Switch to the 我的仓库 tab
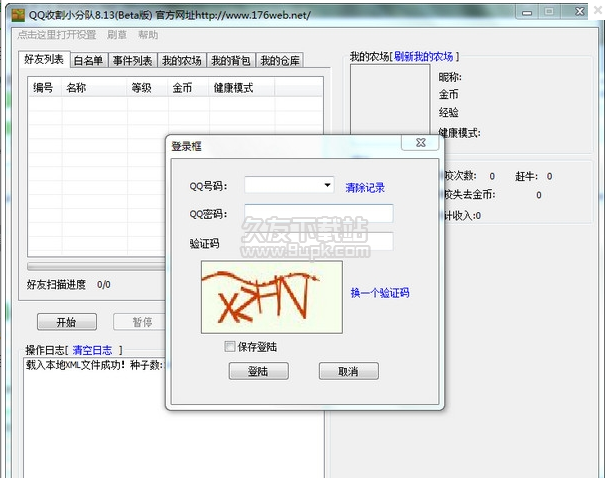 click(280, 61)
